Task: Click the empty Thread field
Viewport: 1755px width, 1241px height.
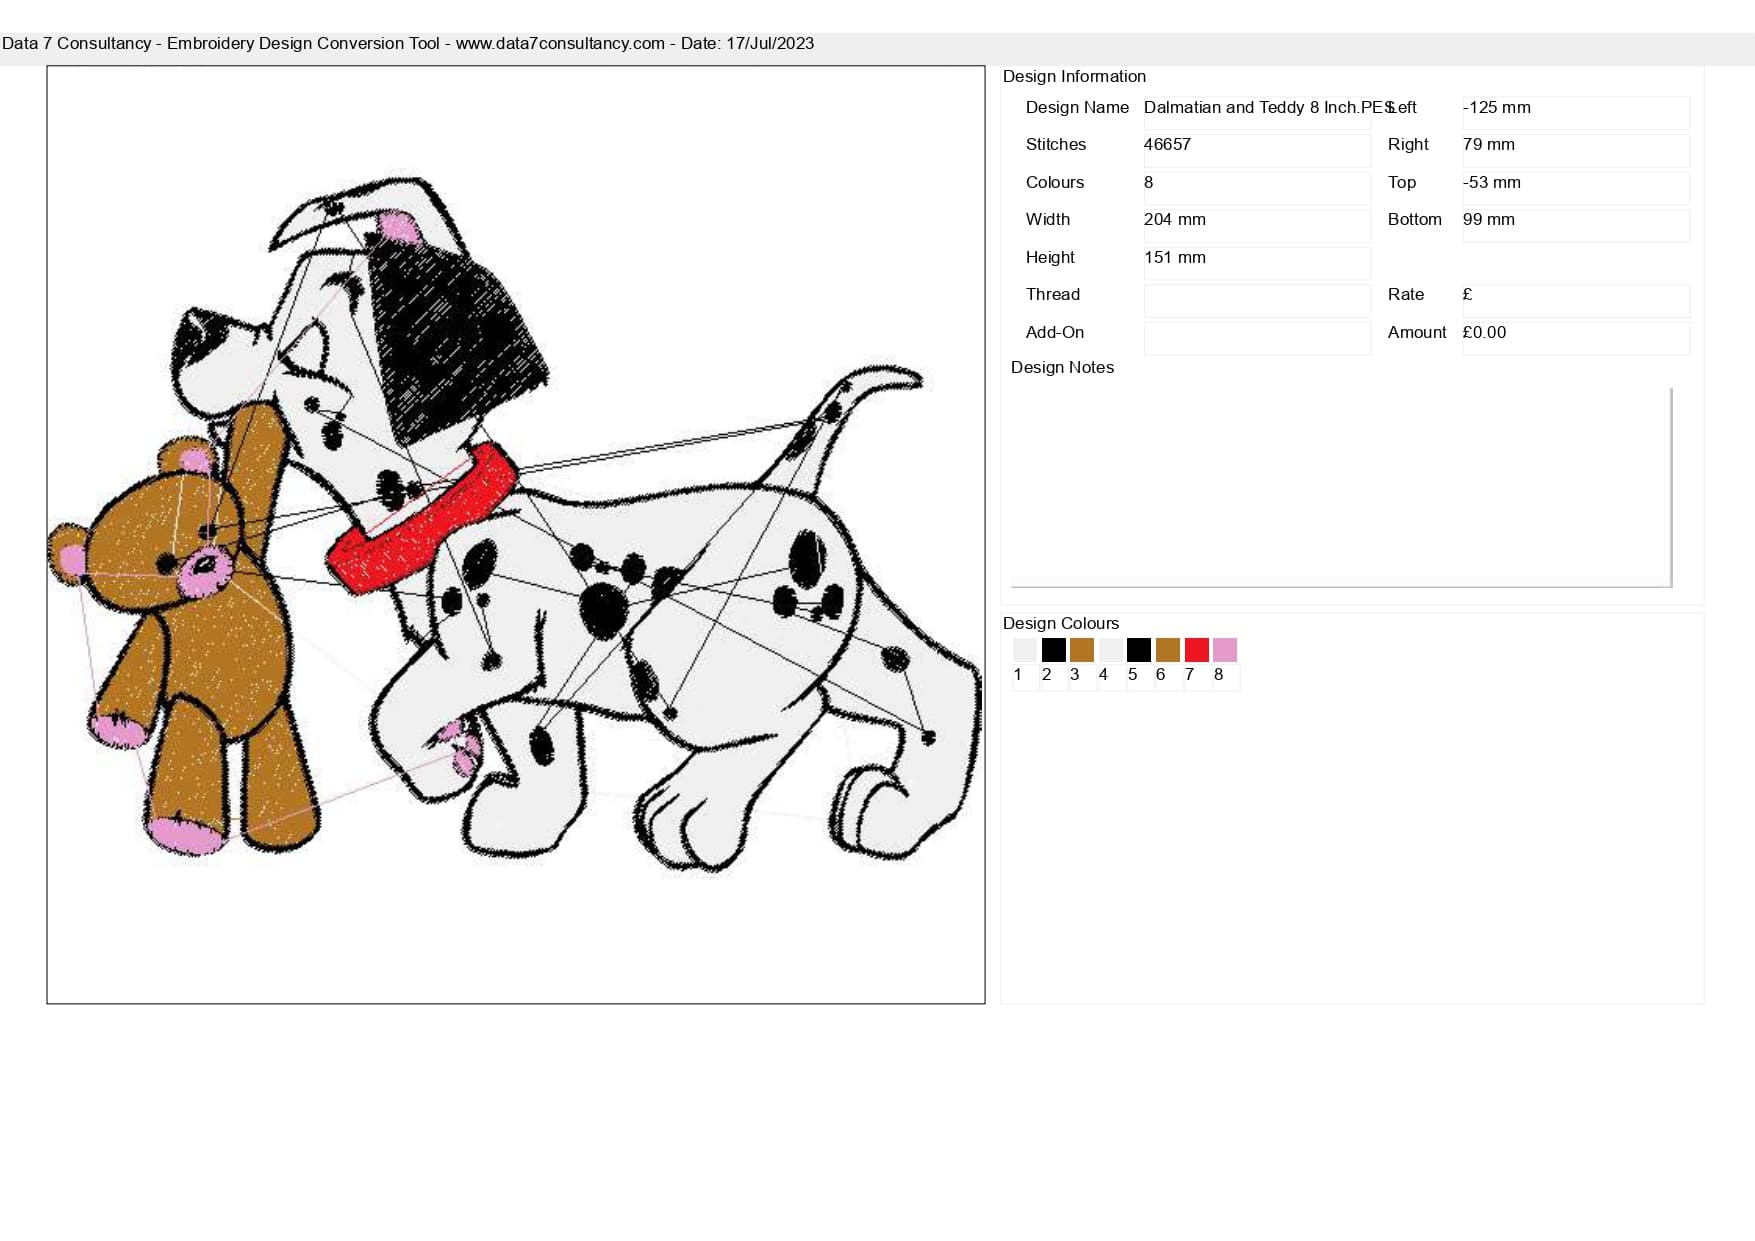Action: [x=1257, y=301]
